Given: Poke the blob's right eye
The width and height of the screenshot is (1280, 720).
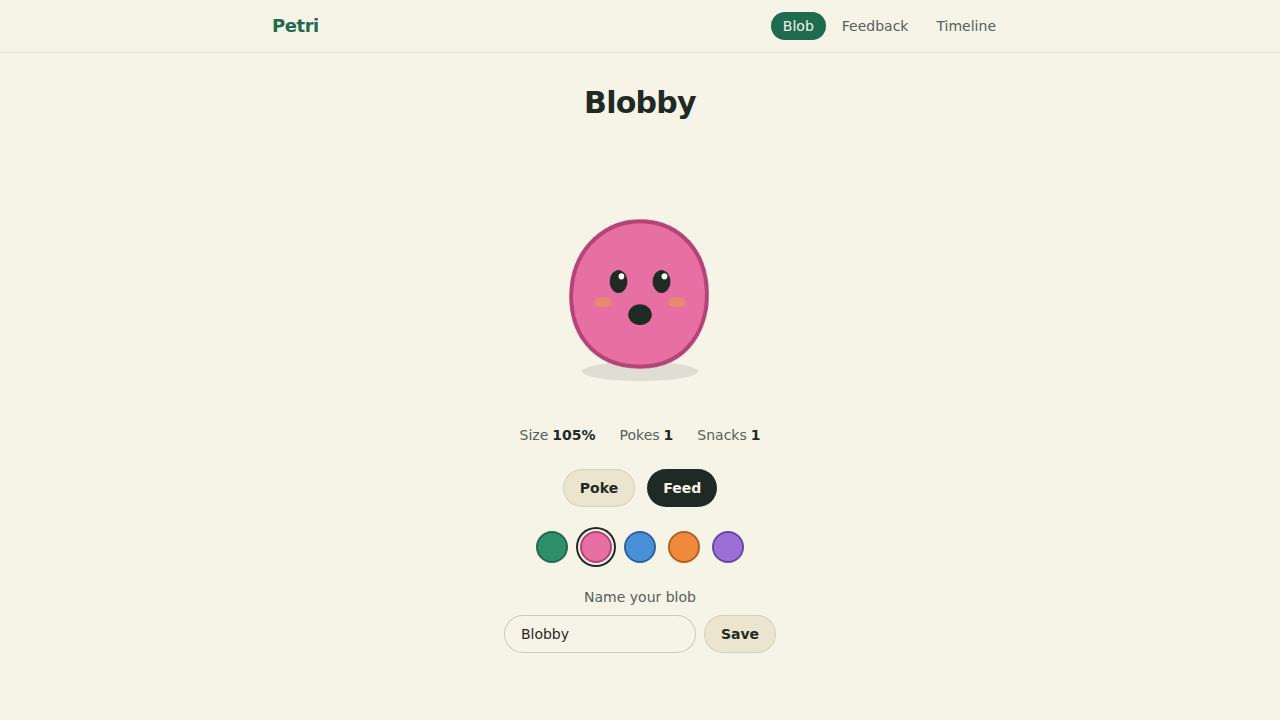Looking at the screenshot, I should [661, 281].
